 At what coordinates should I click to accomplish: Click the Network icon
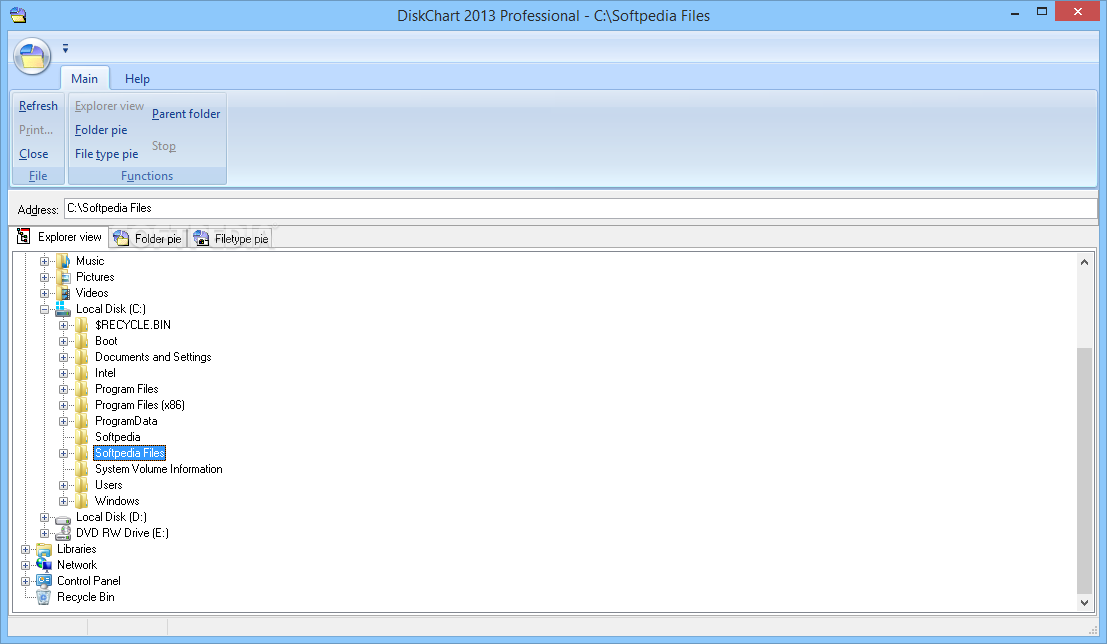[44, 565]
